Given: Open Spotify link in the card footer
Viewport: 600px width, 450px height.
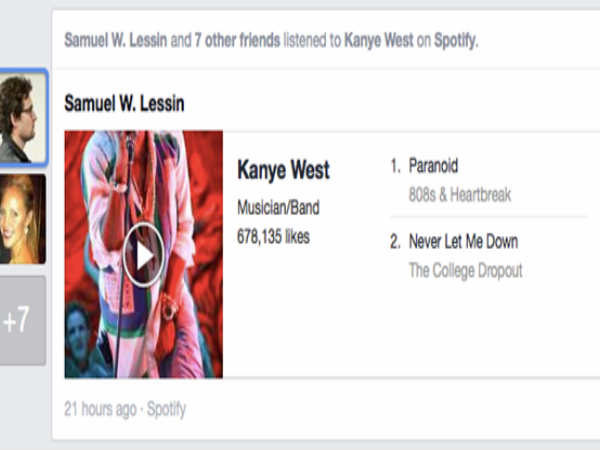Looking at the screenshot, I should point(166,409).
